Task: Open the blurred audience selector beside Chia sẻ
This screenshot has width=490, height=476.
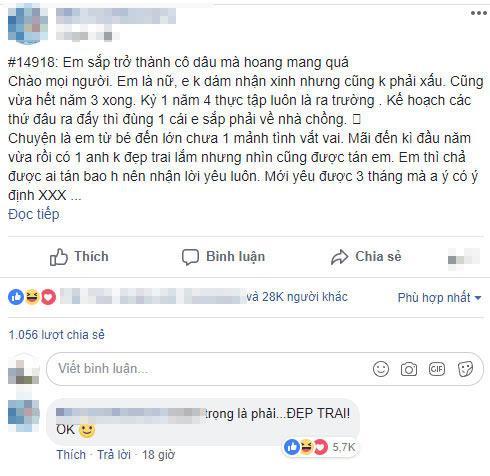Action: point(464,257)
